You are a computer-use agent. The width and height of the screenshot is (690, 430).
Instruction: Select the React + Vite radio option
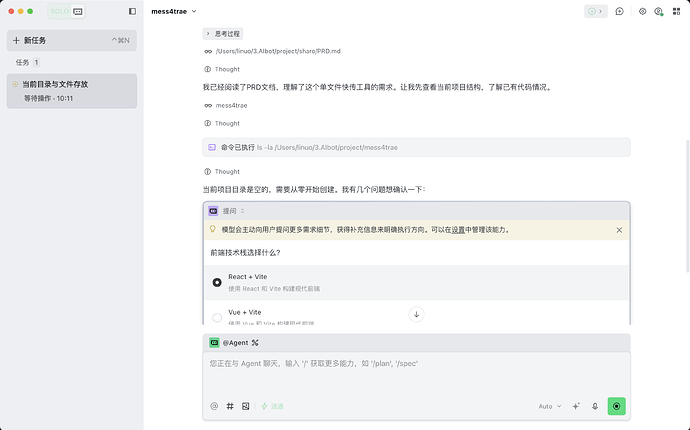point(217,283)
